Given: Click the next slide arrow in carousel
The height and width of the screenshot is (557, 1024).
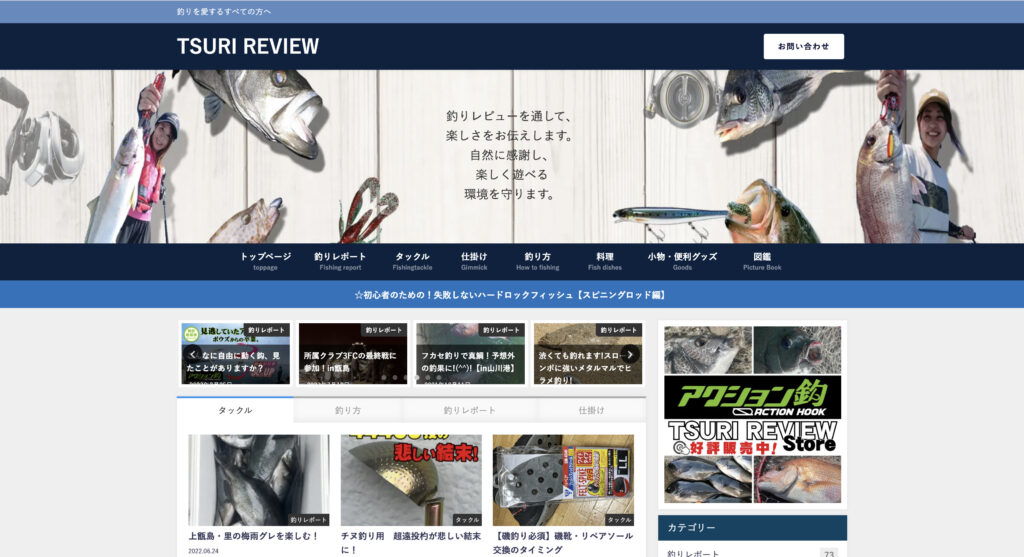Looking at the screenshot, I should tap(630, 353).
